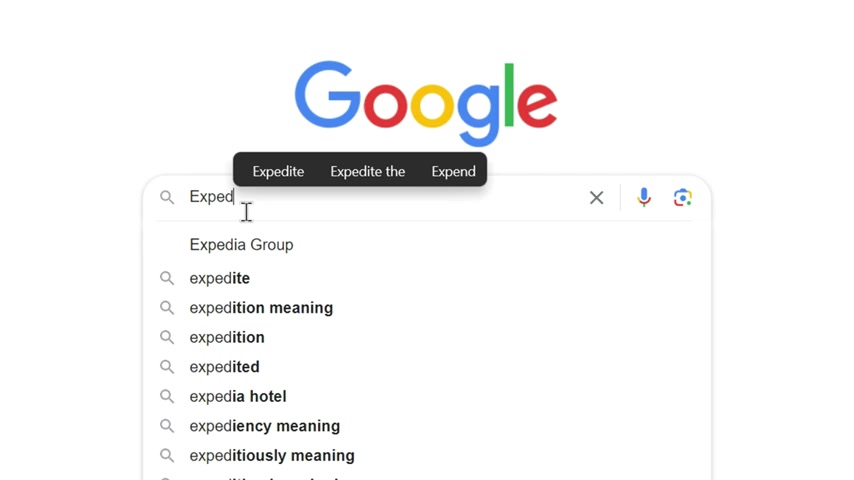Click magnifier icon beside 'expedia hotel'
The width and height of the screenshot is (854, 480).
click(167, 396)
